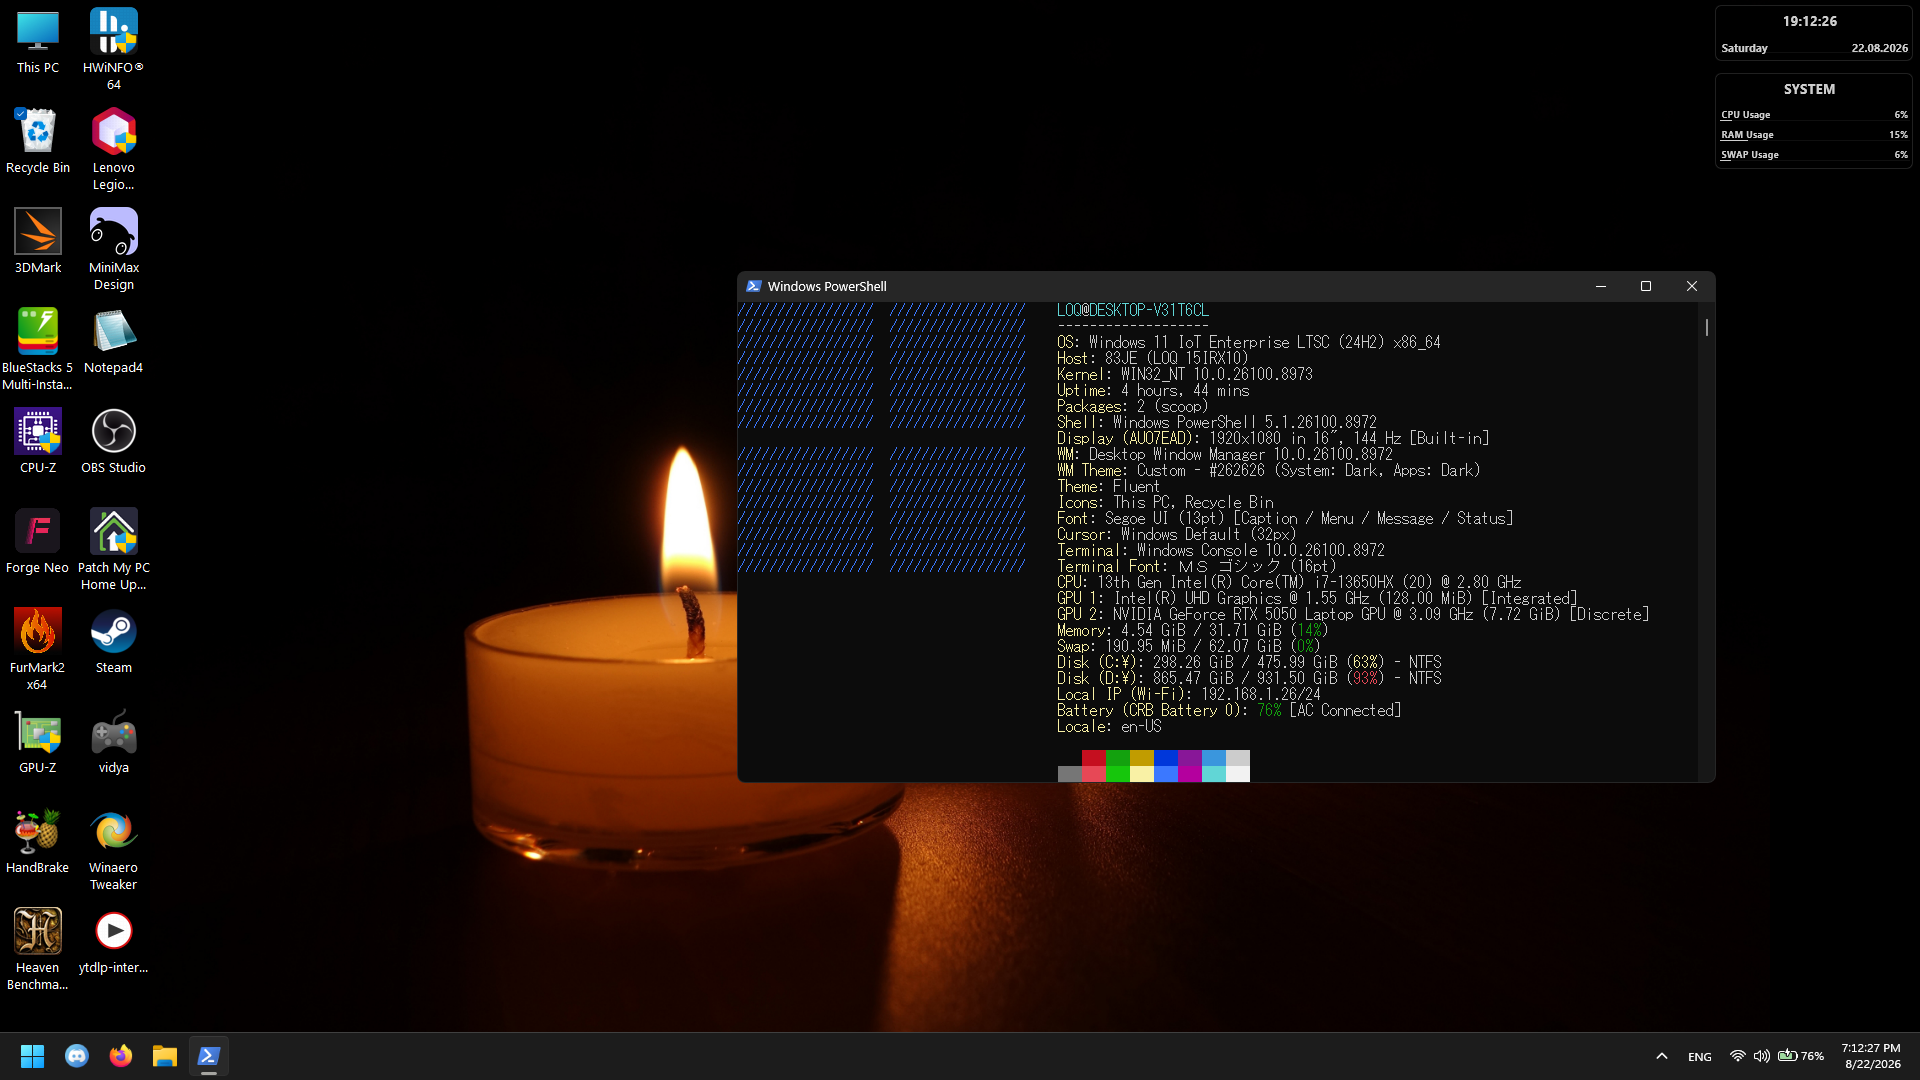Select the vidya gamepad desktop icon
1920x1080 pixels.
point(113,742)
